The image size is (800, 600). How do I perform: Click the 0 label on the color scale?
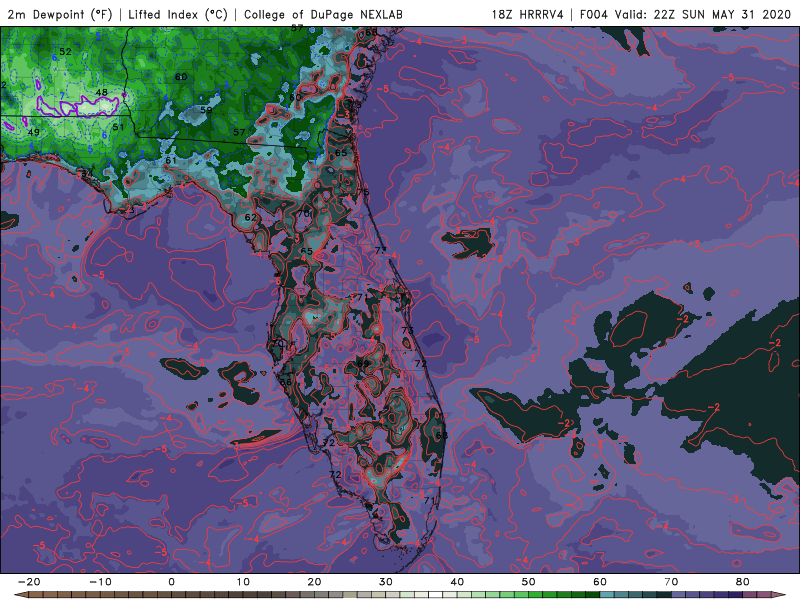click(x=171, y=582)
